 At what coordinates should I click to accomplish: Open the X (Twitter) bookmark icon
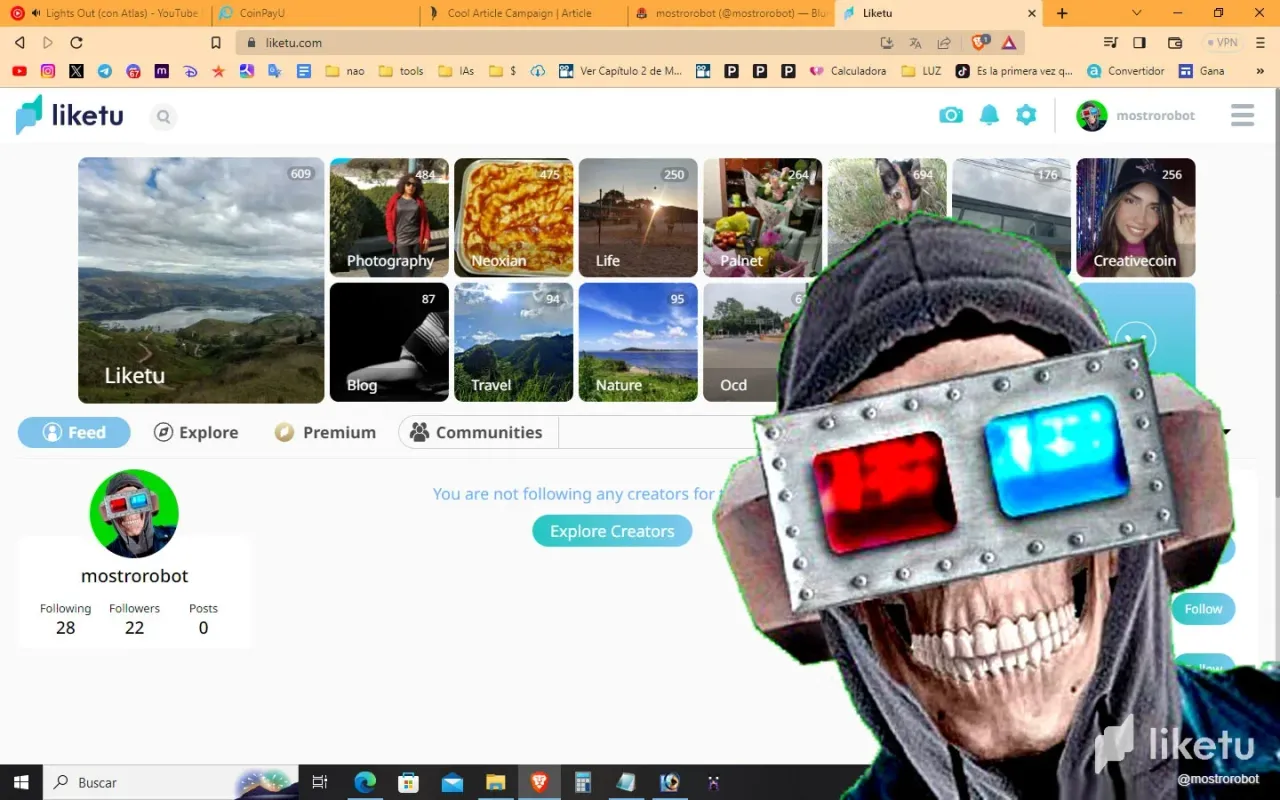point(76,71)
